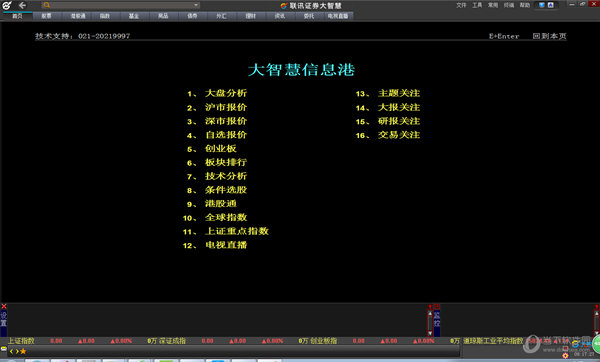Click the back arrow icon
Image resolution: width=600 pixels, height=362 pixels.
[x=22, y=5]
